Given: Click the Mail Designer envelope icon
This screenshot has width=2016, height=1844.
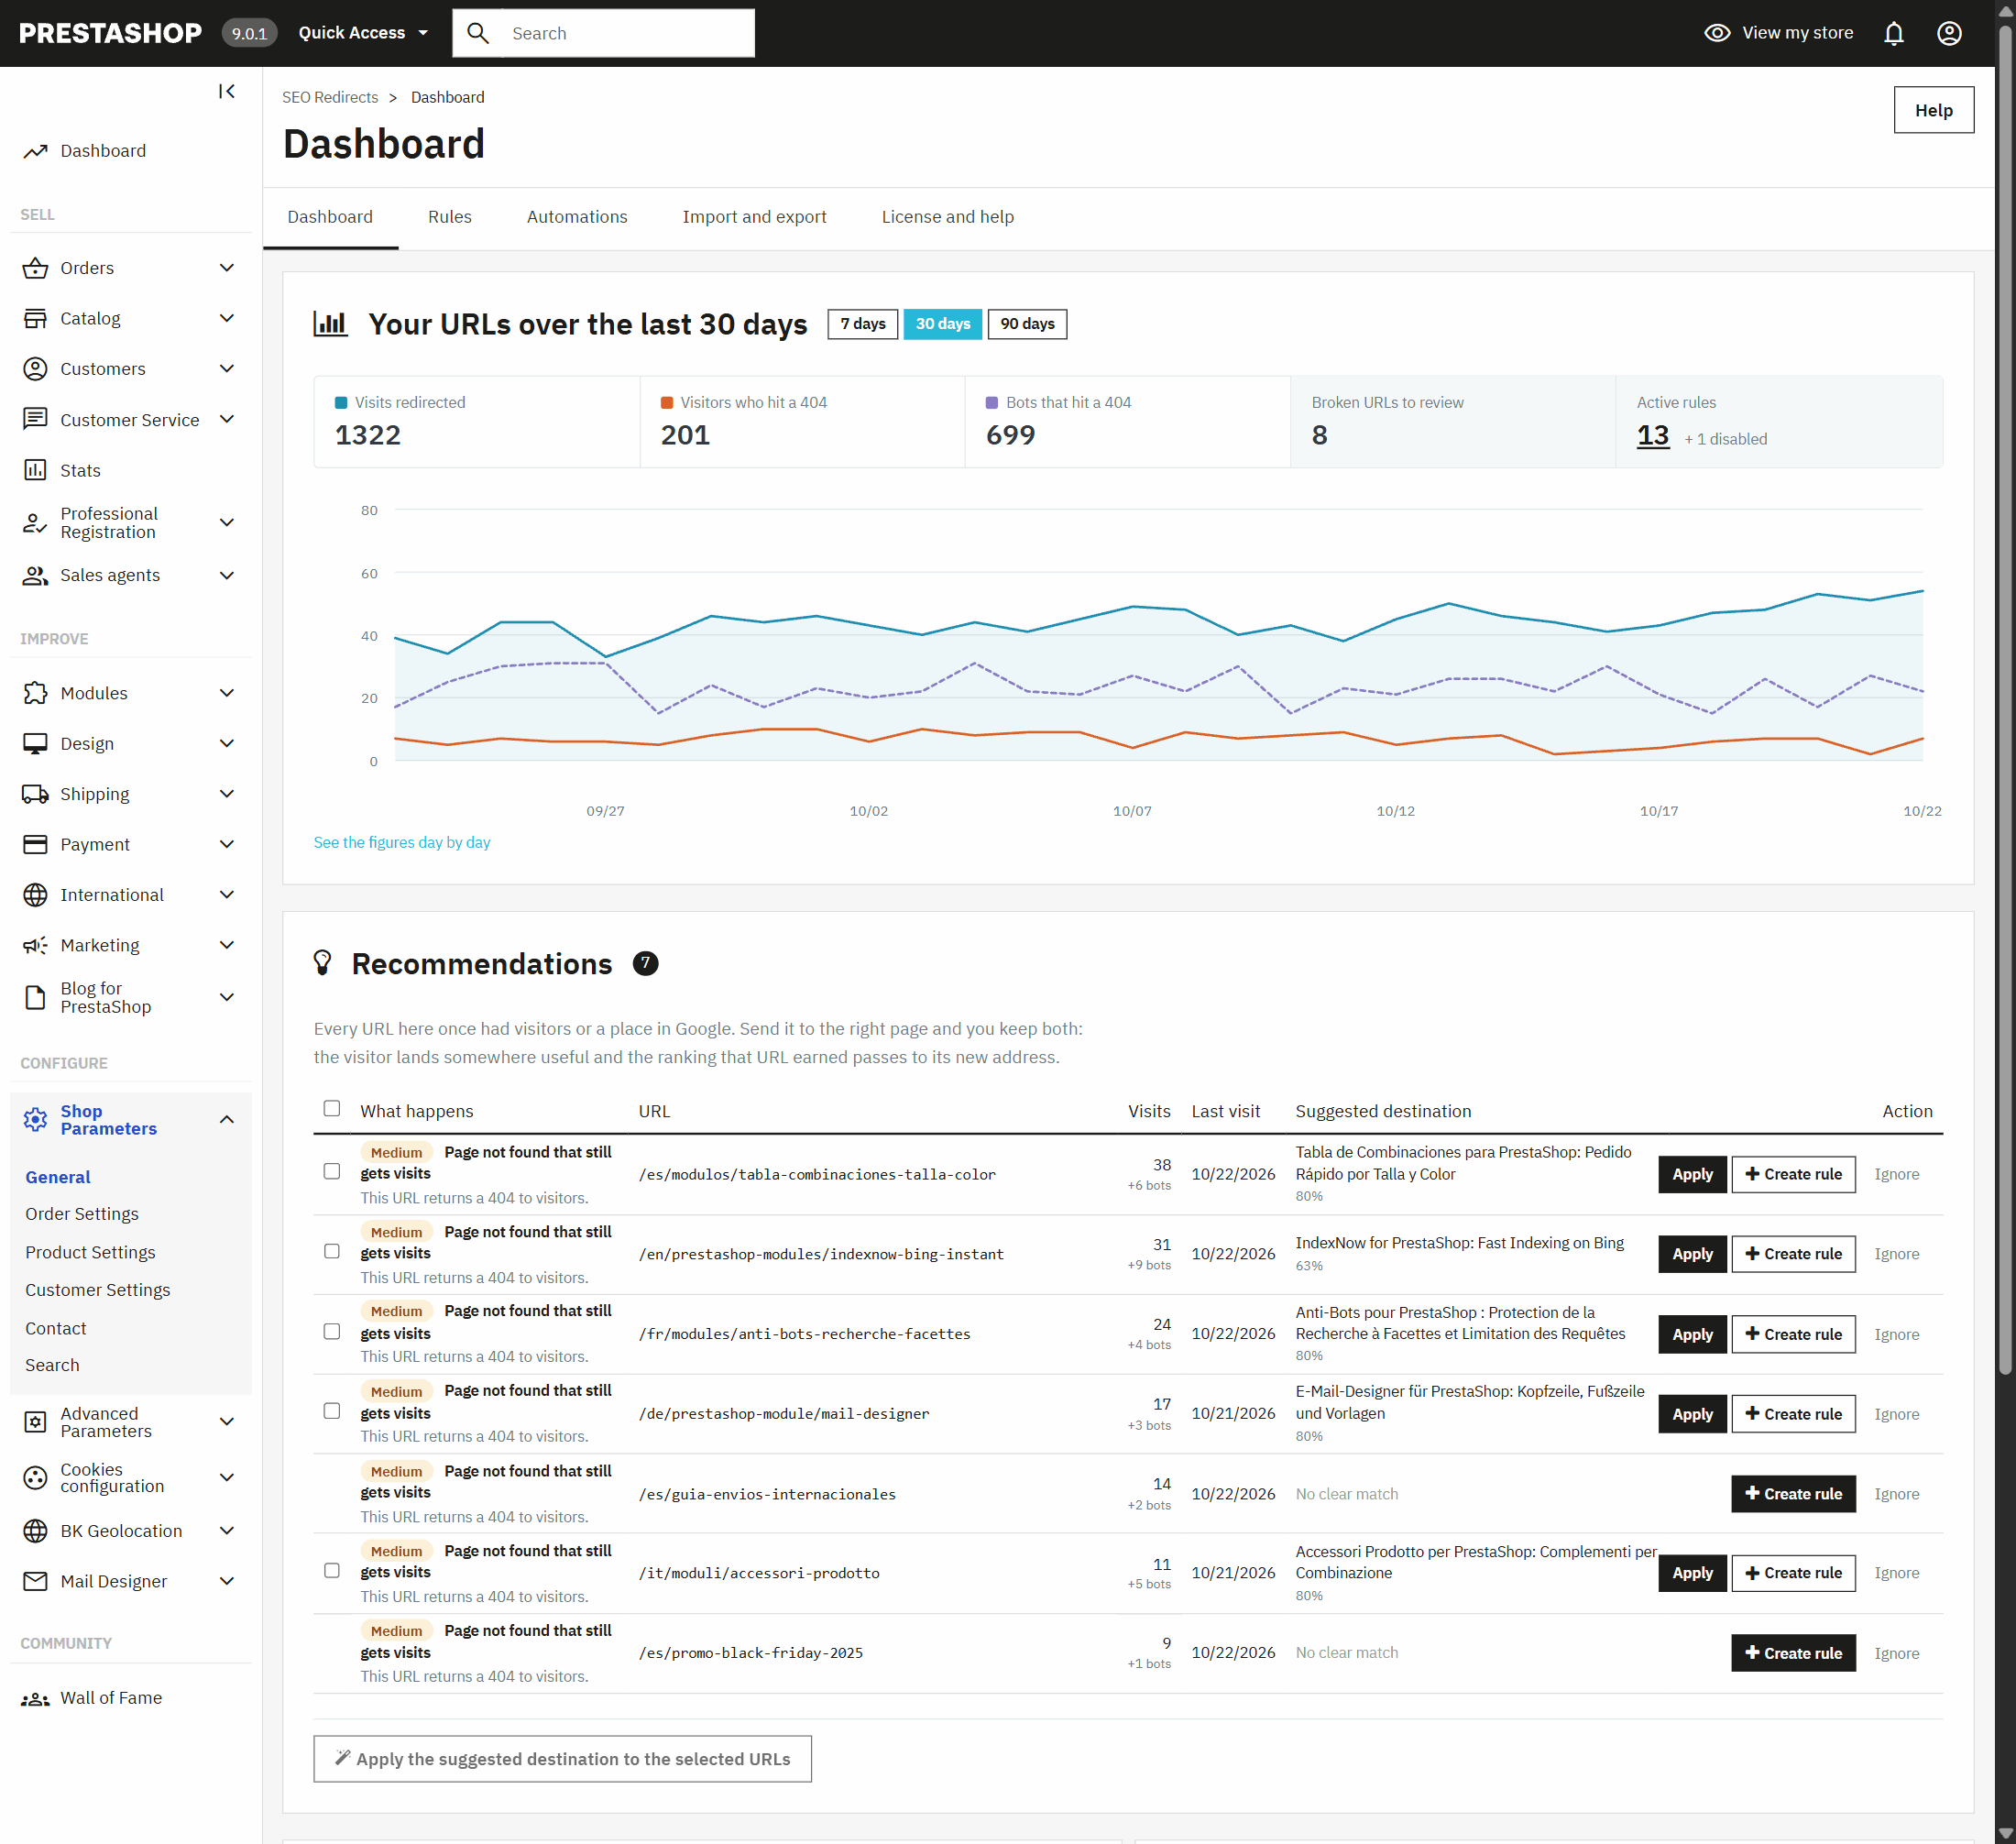Looking at the screenshot, I should [x=35, y=1581].
